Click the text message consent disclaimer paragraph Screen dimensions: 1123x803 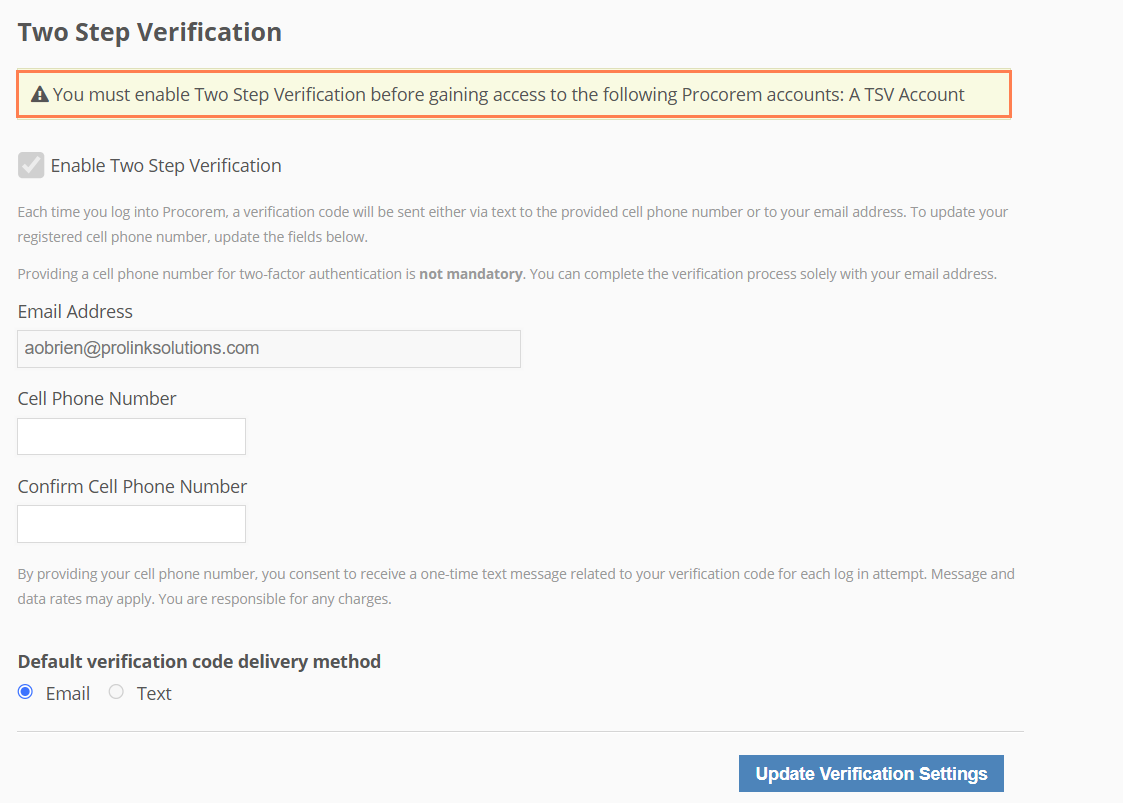515,586
